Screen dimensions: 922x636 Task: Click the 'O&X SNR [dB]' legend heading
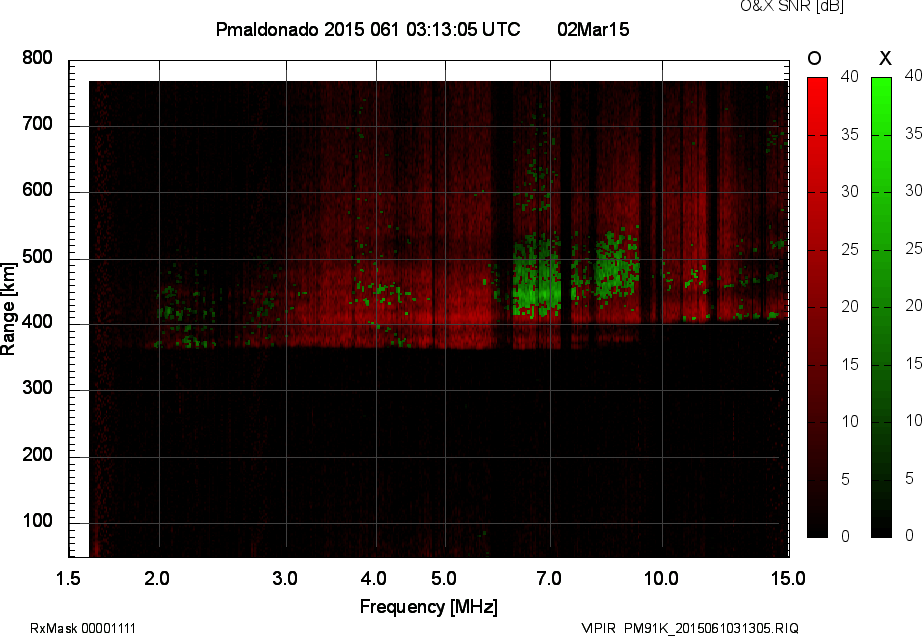coord(792,6)
